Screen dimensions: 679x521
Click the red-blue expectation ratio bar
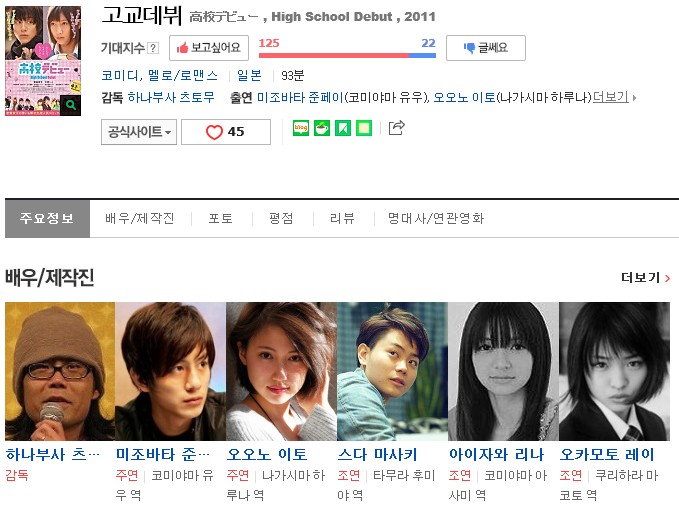(x=347, y=55)
